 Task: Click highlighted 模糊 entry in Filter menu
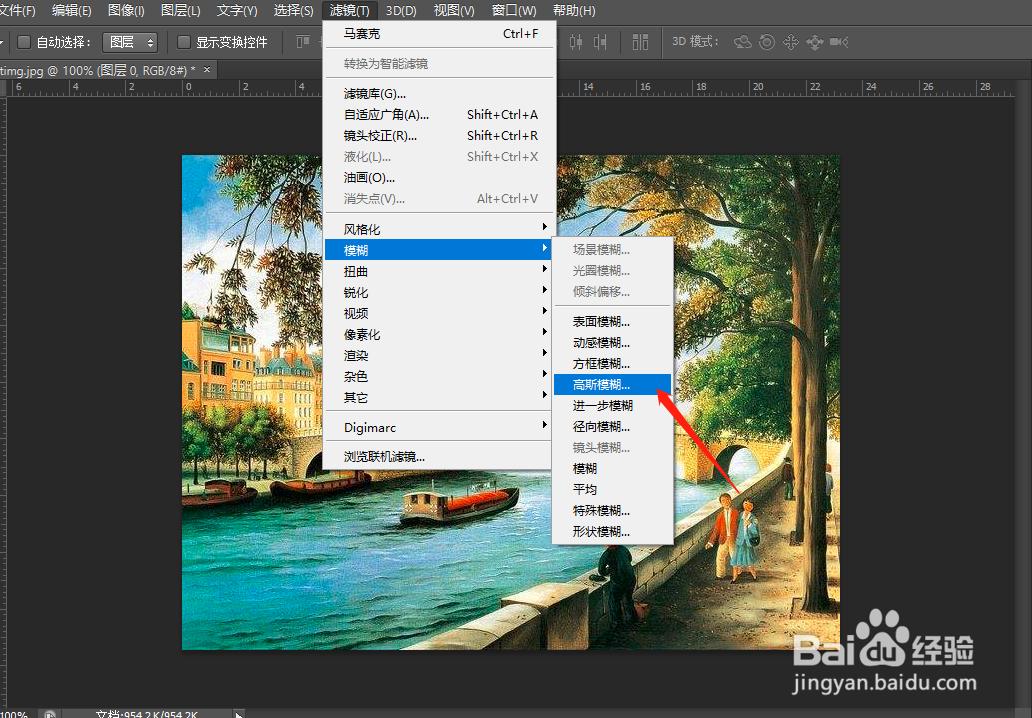pyautogui.click(x=439, y=250)
